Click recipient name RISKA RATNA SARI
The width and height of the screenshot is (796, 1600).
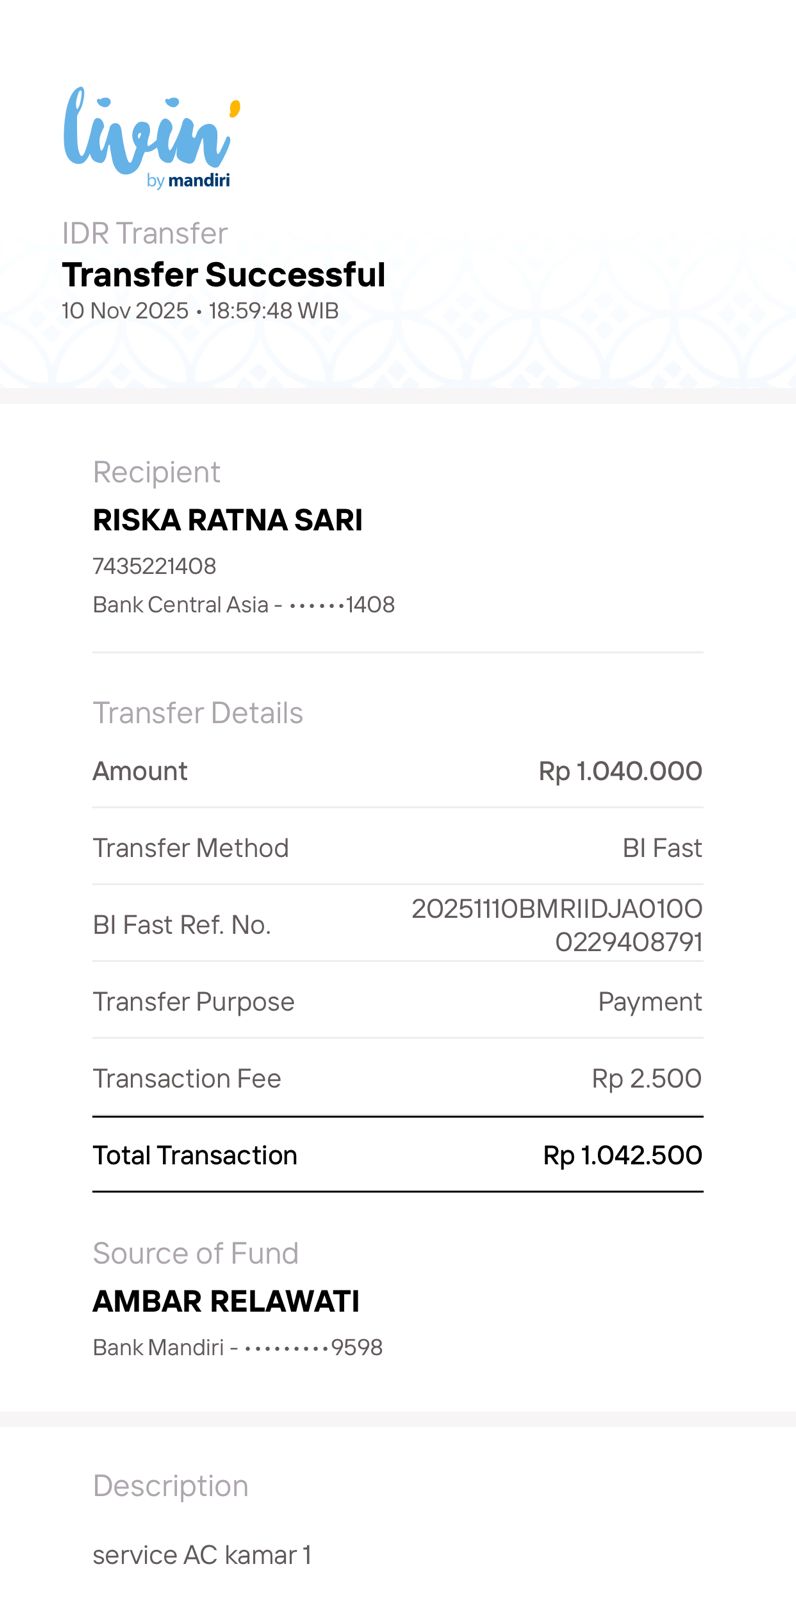tap(227, 520)
